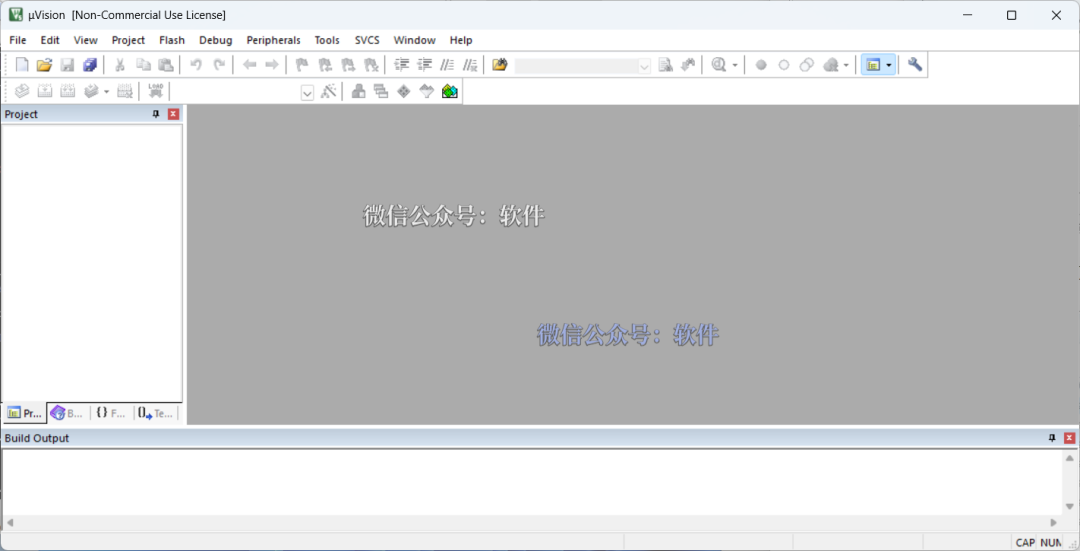The height and width of the screenshot is (551, 1080).
Task: Switch to the Books (B...) tab
Action: tap(67, 413)
